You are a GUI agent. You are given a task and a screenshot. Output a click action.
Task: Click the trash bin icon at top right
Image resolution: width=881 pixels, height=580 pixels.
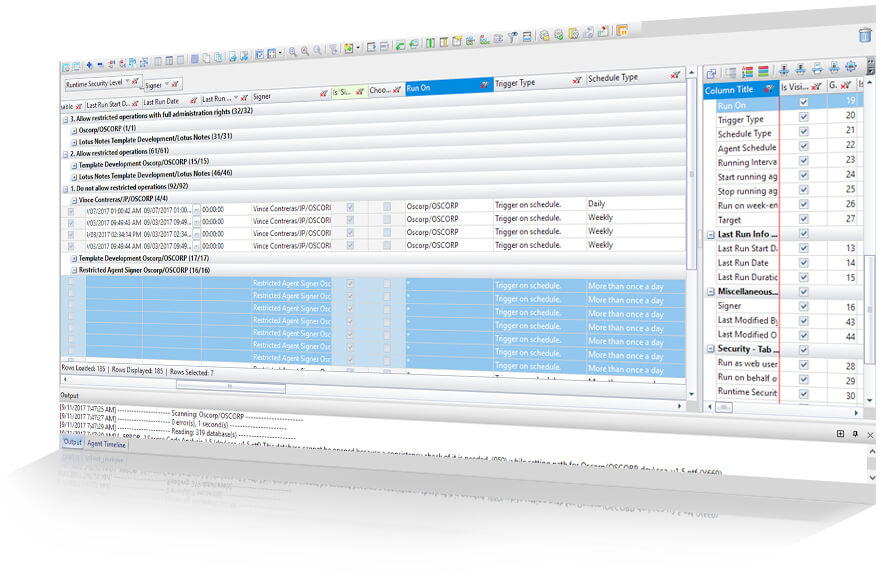pyautogui.click(x=865, y=35)
